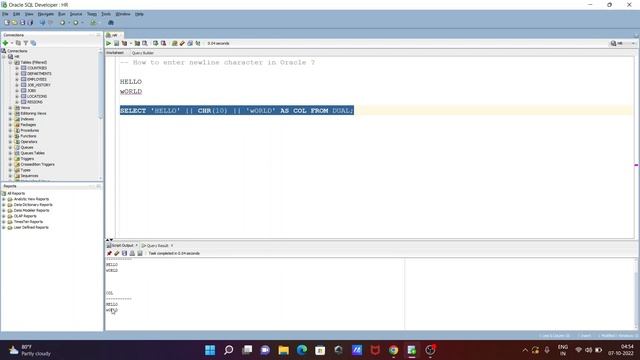This screenshot has height=360, width=640.
Task: Click the Save icon in main toolbar
Action: coord(22,23)
